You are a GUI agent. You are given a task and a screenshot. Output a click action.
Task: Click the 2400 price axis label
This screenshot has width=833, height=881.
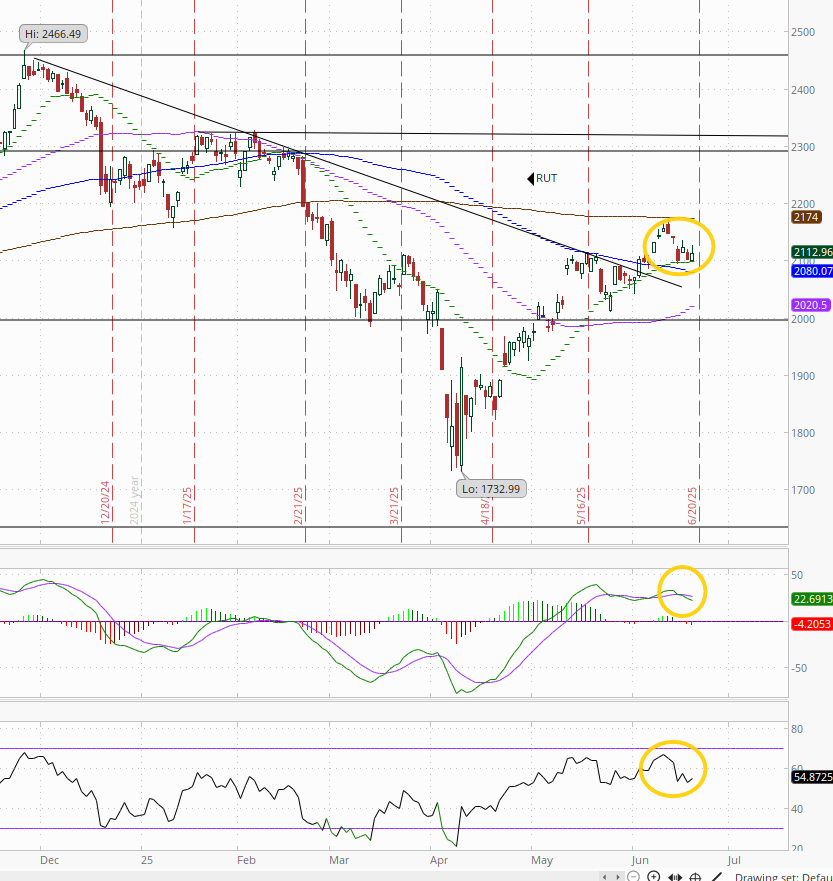[x=803, y=90]
